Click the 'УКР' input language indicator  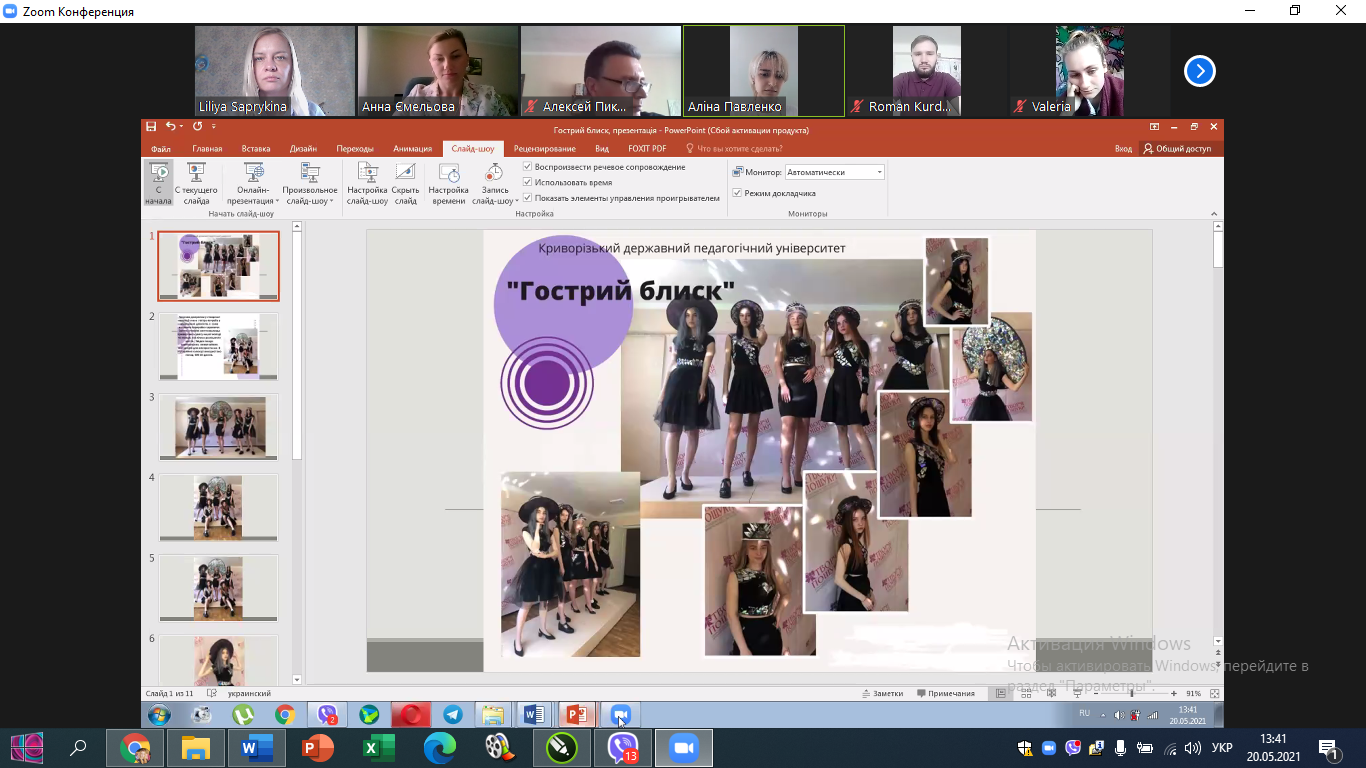coord(1221,748)
